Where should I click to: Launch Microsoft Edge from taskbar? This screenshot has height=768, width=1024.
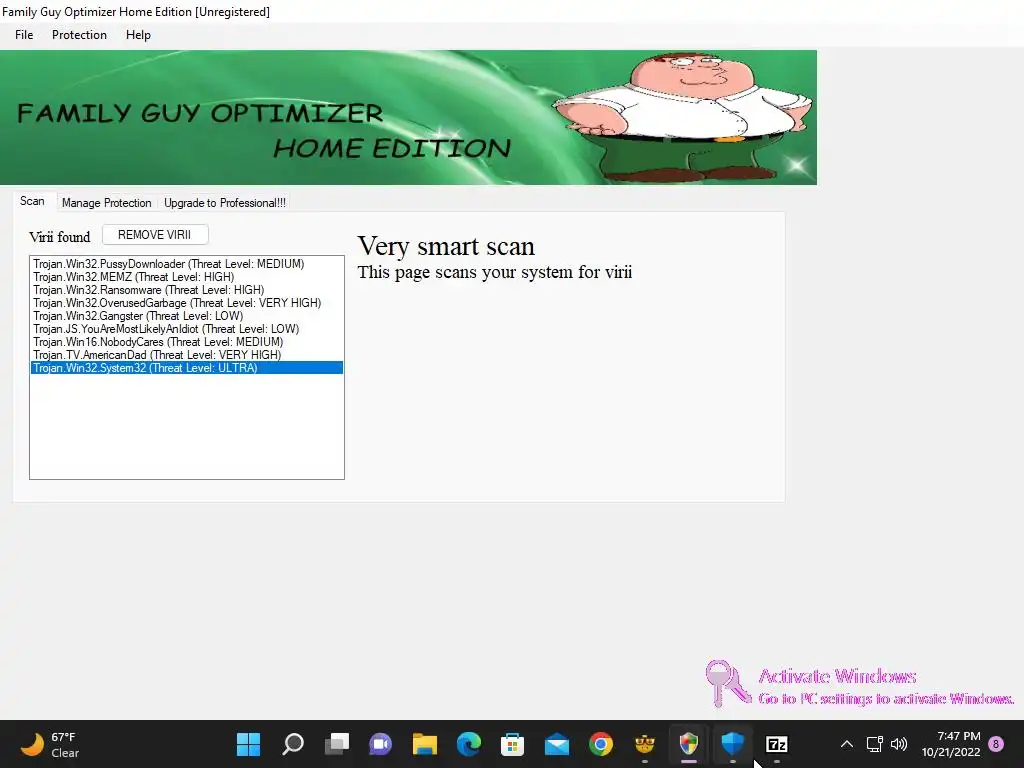click(x=468, y=744)
